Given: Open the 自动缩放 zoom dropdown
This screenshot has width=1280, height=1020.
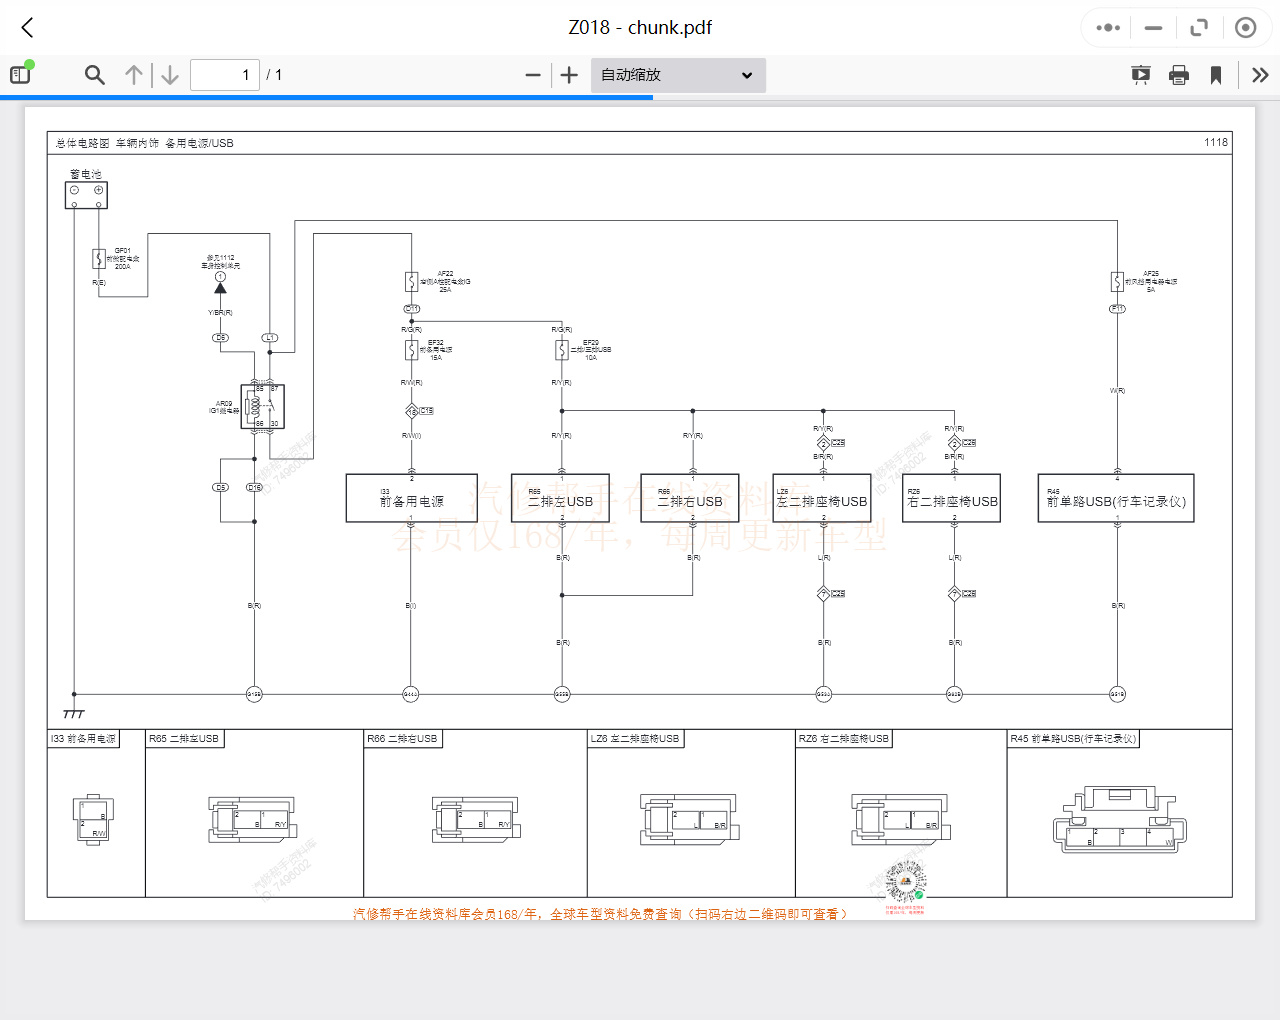Looking at the screenshot, I should point(677,75).
